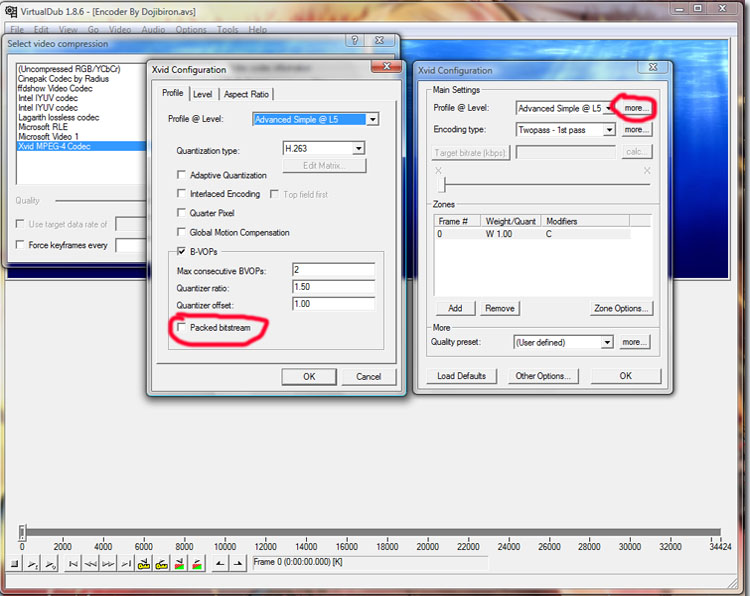Click the Add zone button
The width and height of the screenshot is (750, 596).
[455, 309]
